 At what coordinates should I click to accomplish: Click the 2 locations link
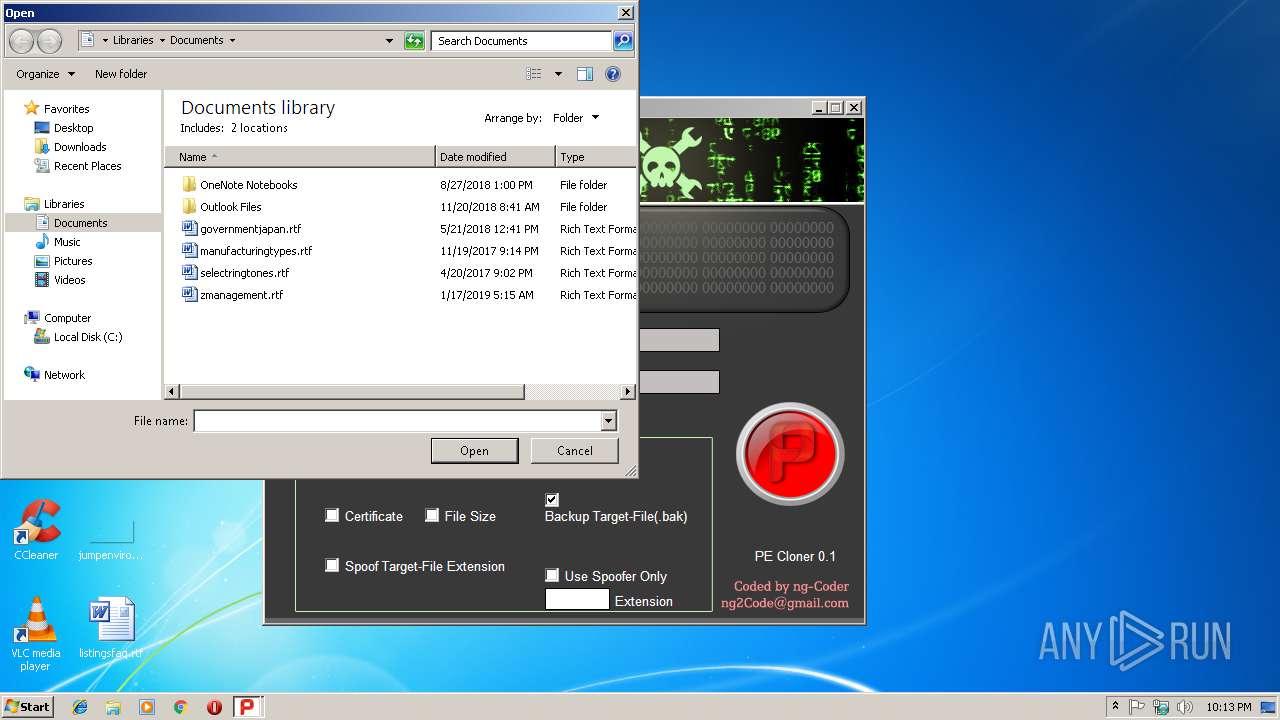coord(259,128)
